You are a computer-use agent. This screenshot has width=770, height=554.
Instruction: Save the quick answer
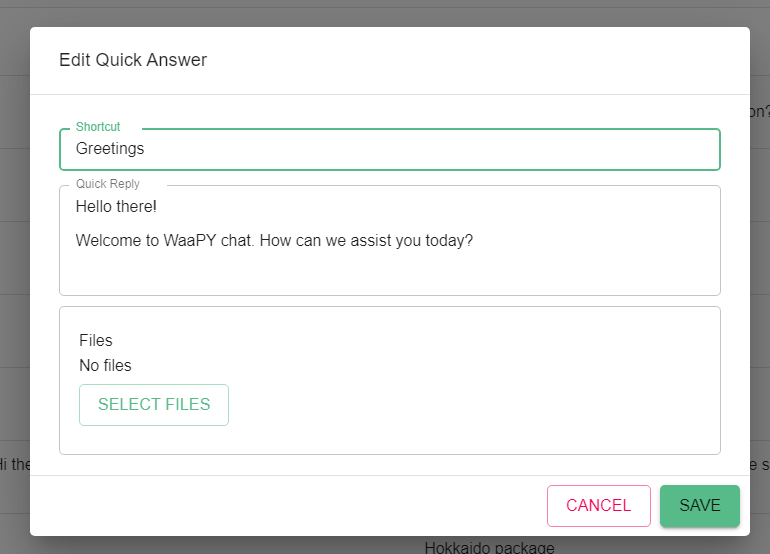[699, 505]
